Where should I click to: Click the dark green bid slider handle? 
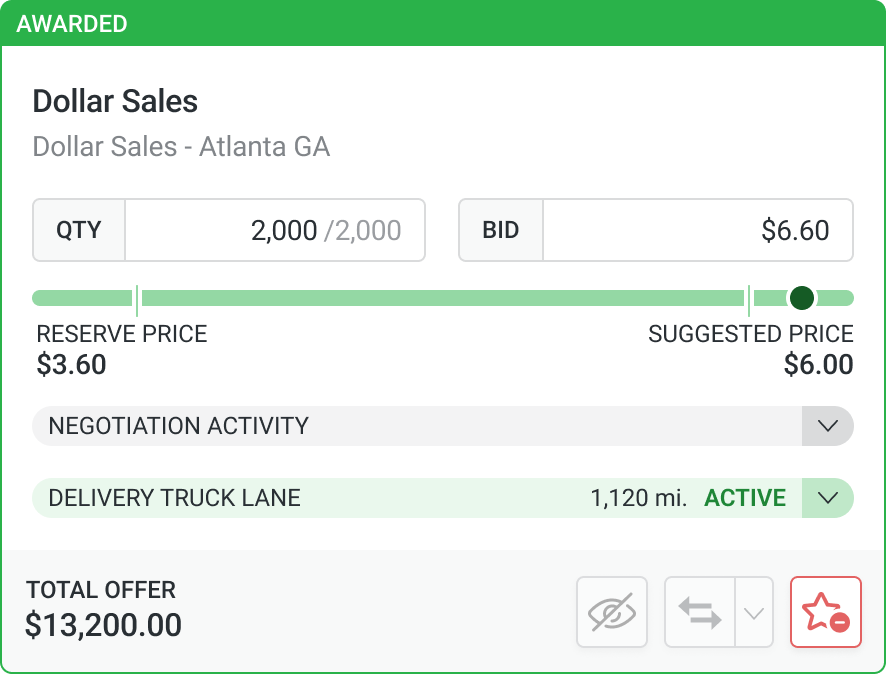click(801, 298)
